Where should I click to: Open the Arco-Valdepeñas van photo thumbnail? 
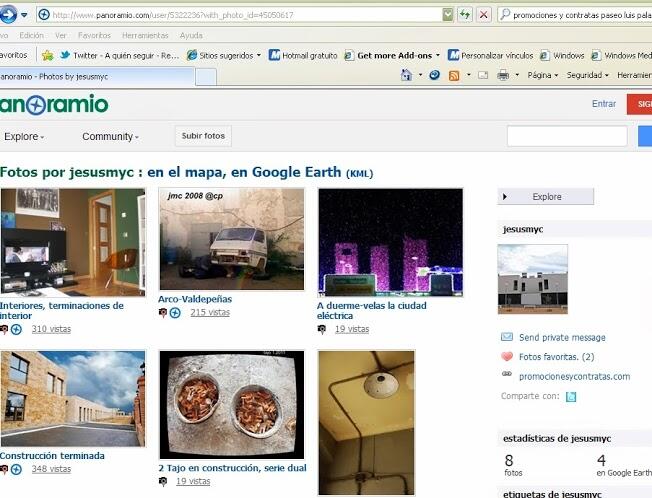tap(232, 239)
